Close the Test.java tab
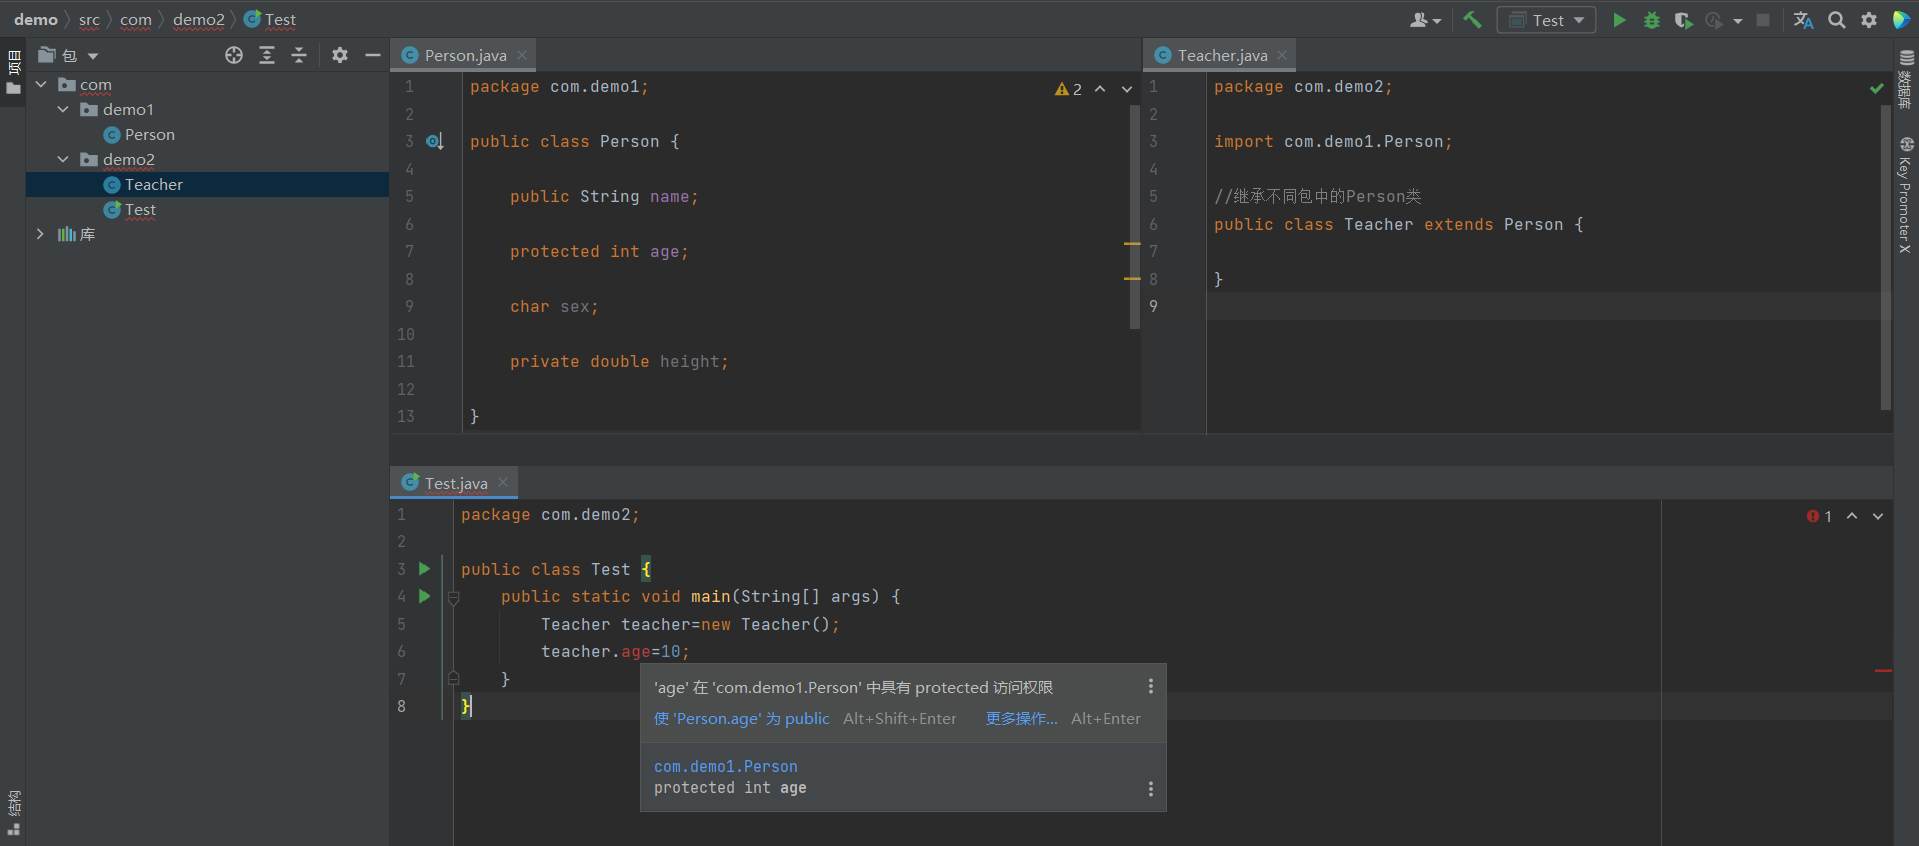The height and width of the screenshot is (846, 1919). pyautogui.click(x=503, y=483)
